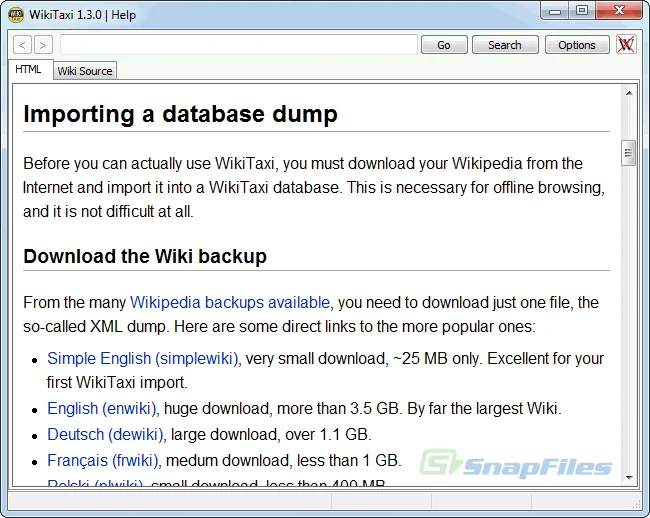Open the English (enwiki) download link
650x518 pixels.
(102, 409)
